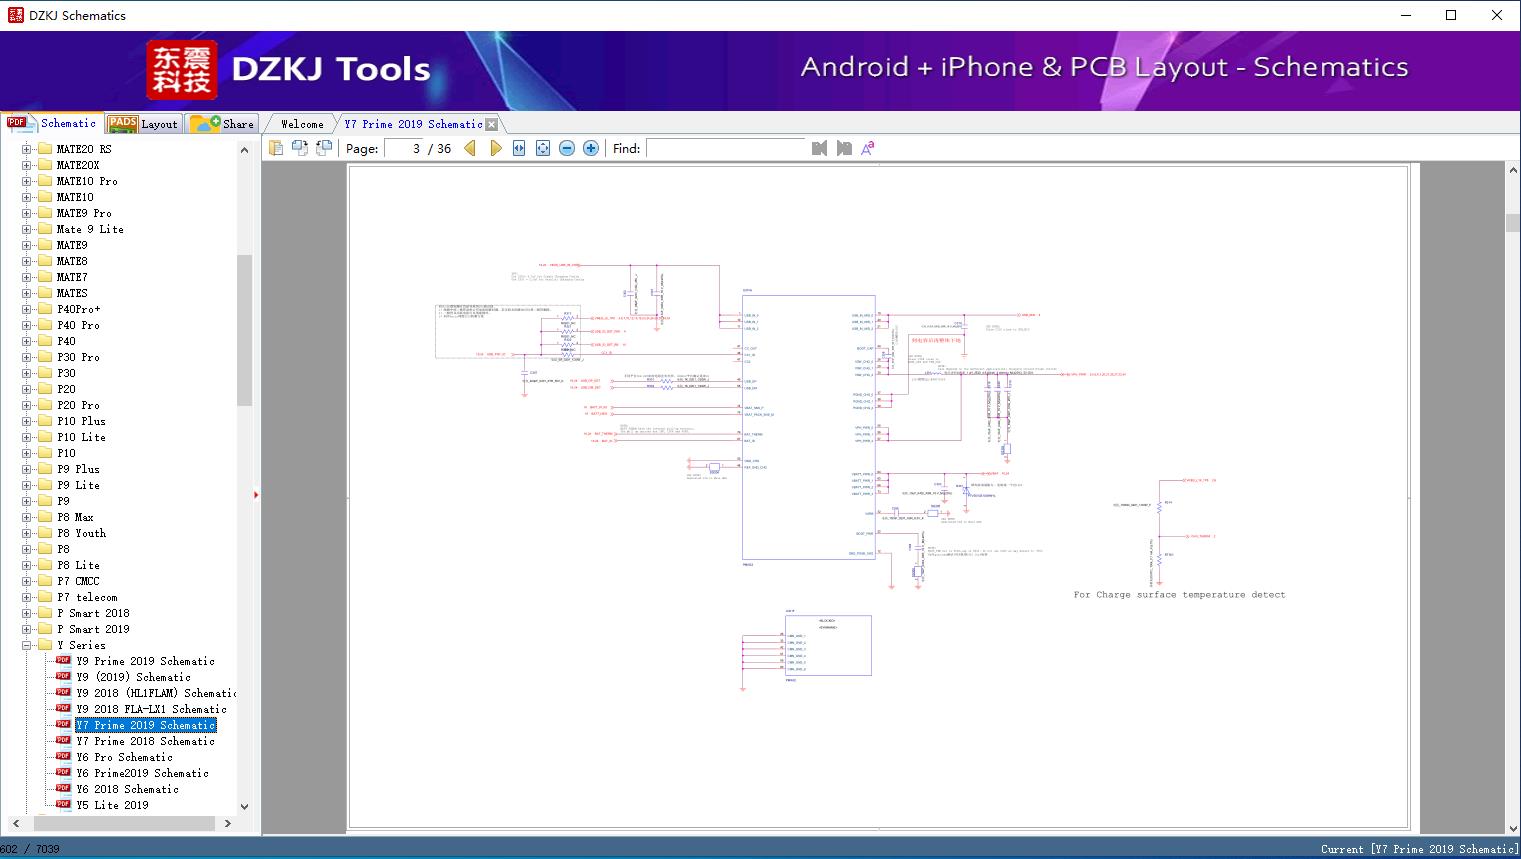Collapse the Y Series folder
This screenshot has width=1521, height=859.
[27, 645]
